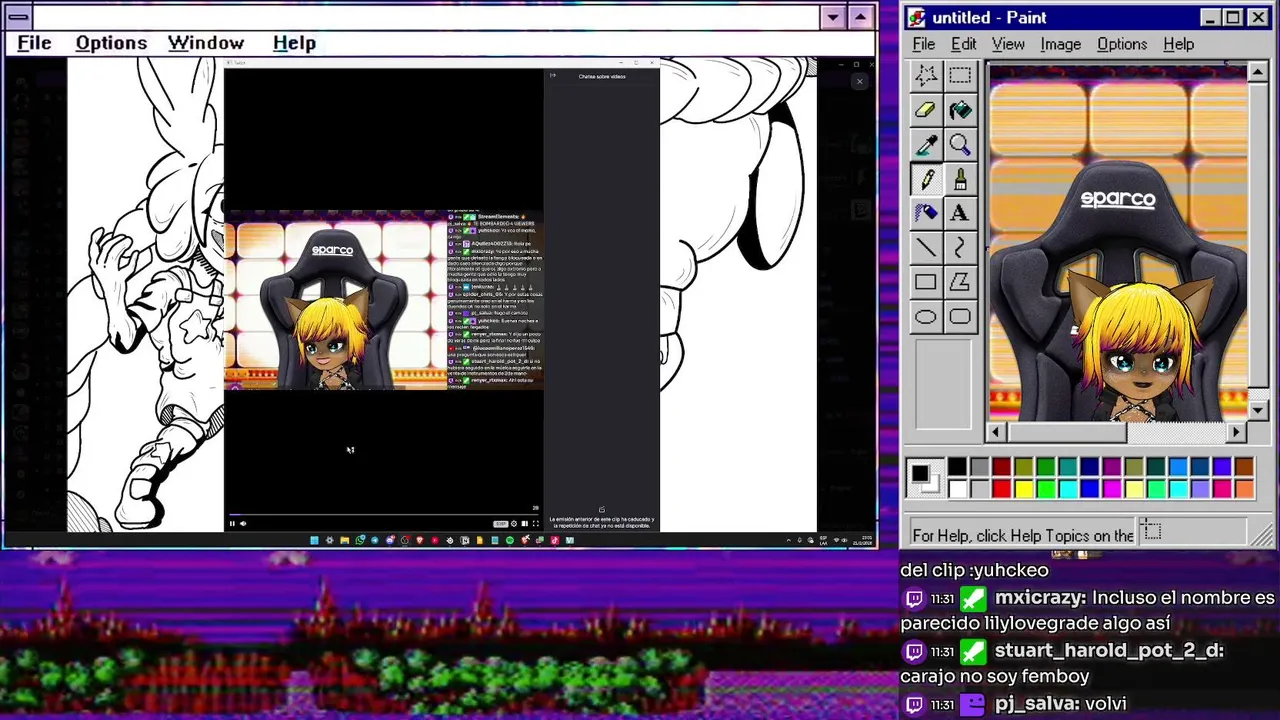The height and width of the screenshot is (720, 1280).
Task: Click the foreground/background color indicator box
Action: click(925, 477)
